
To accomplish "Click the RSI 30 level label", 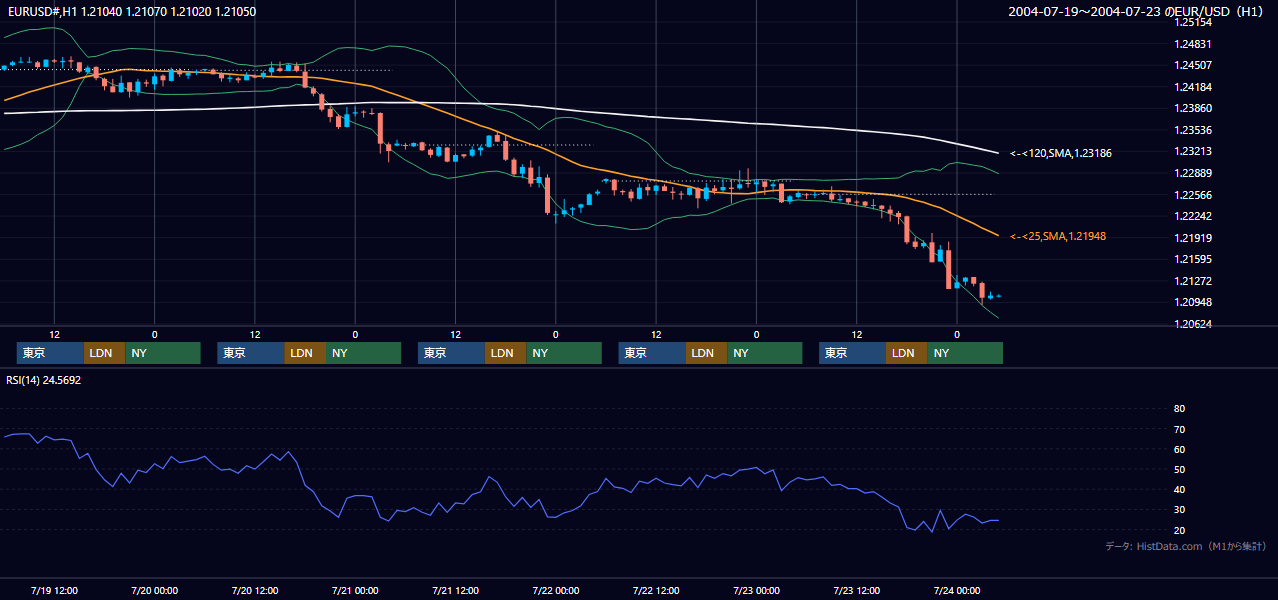I will point(1179,510).
